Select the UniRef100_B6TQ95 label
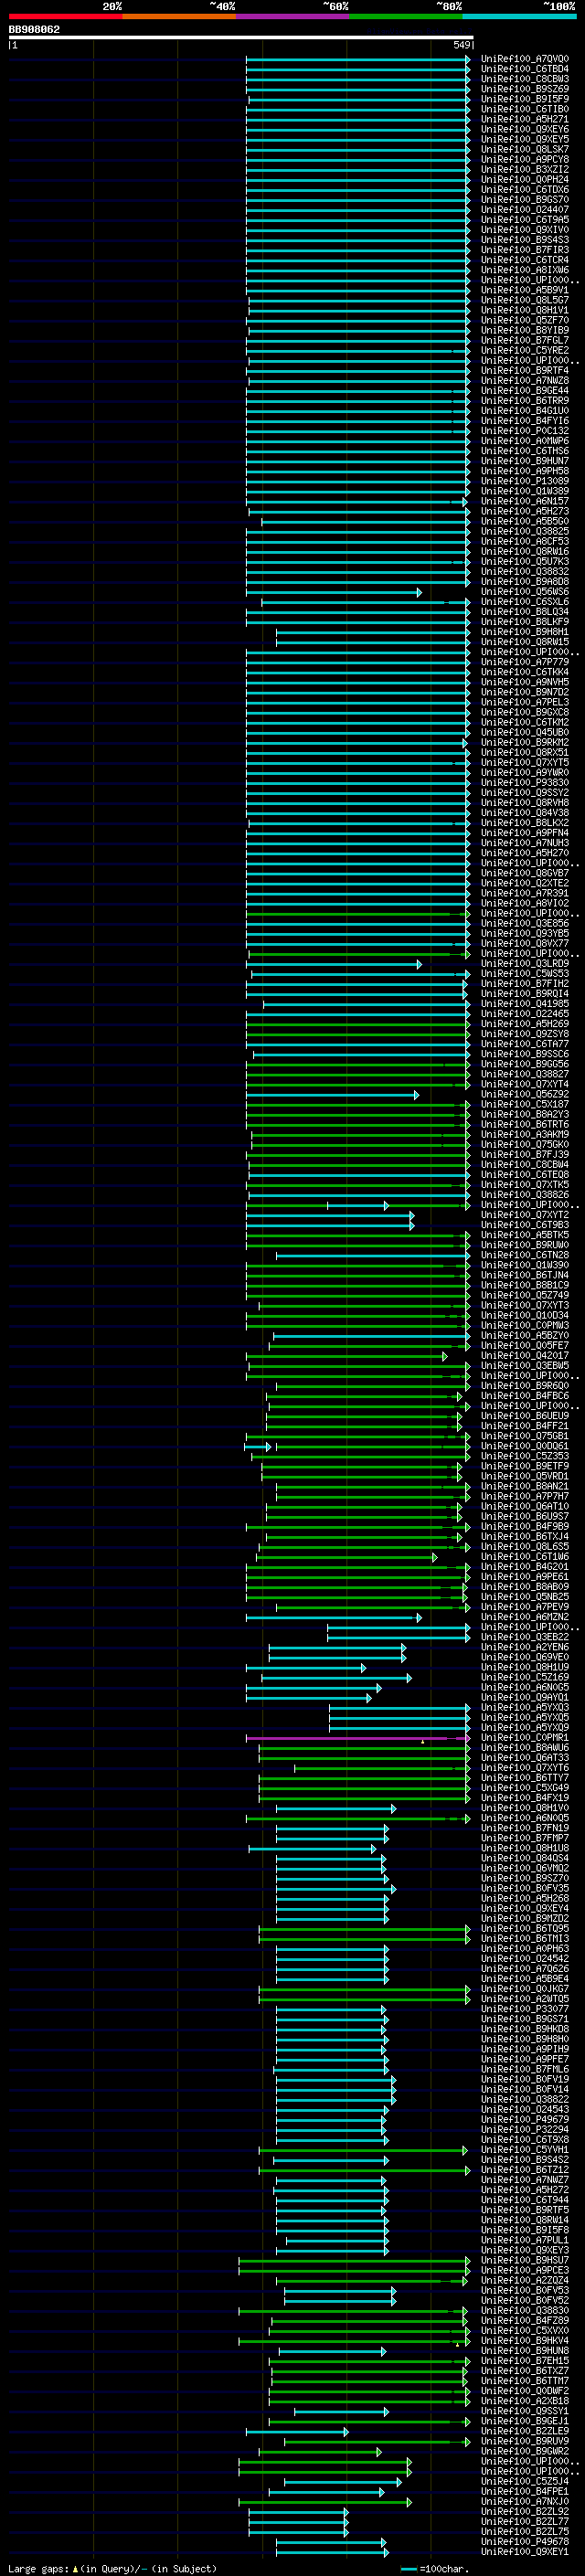The height and width of the screenshot is (2576, 585). pyautogui.click(x=524, y=1929)
